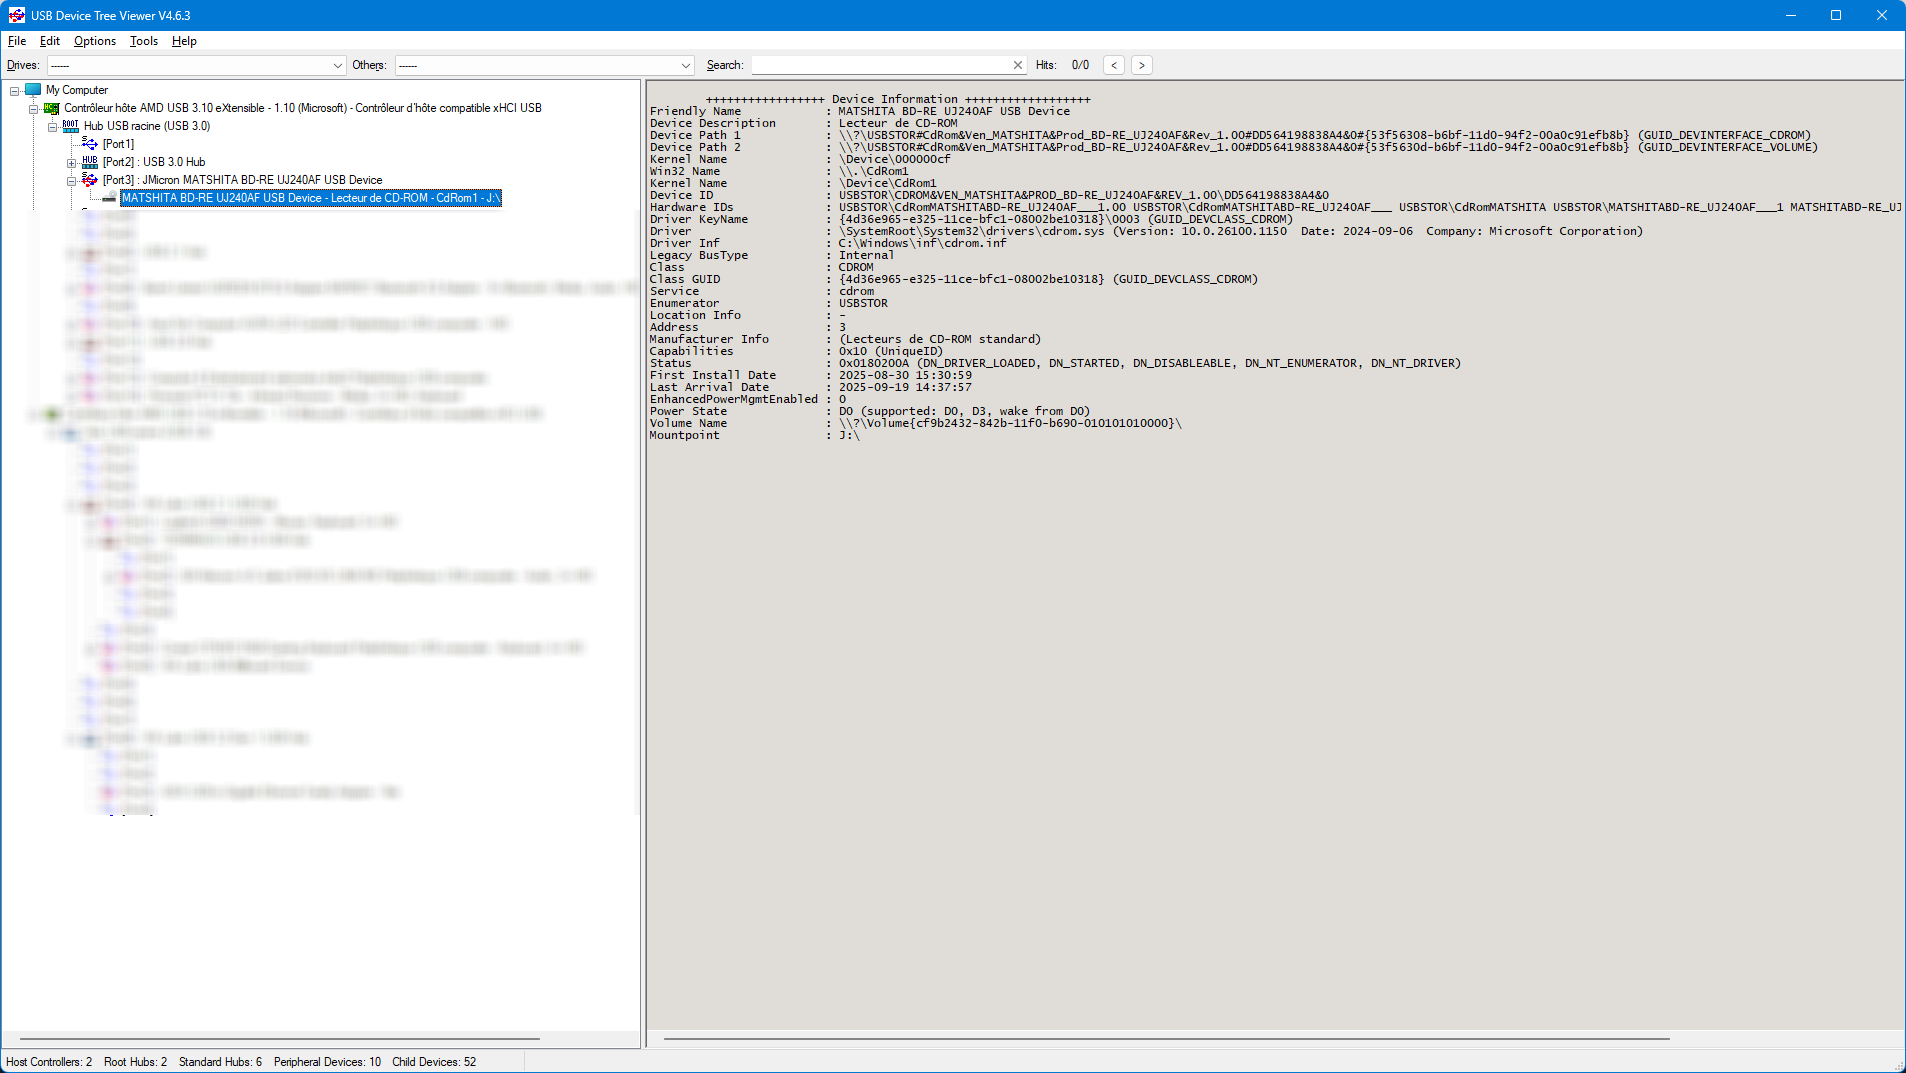Click the hub icon of Port2
The image size is (1906, 1073).
pos(90,162)
